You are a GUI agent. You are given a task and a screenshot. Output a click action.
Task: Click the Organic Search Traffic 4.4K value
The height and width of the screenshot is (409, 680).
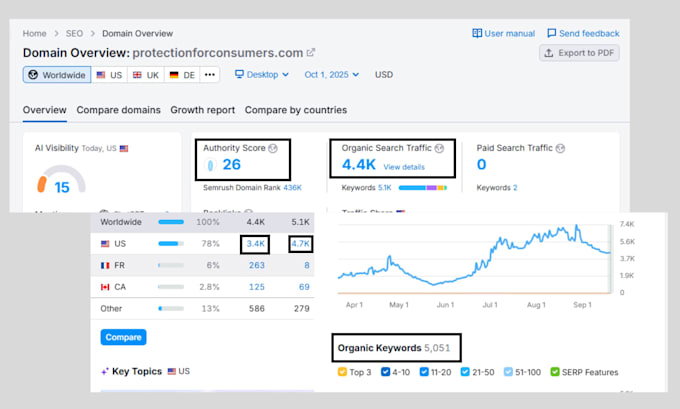[x=359, y=165]
